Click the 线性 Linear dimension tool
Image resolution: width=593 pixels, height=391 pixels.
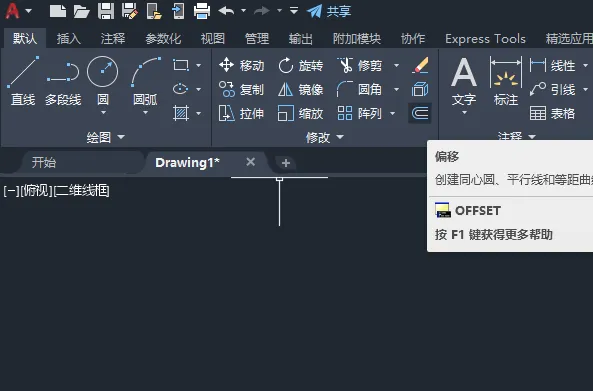(553, 65)
